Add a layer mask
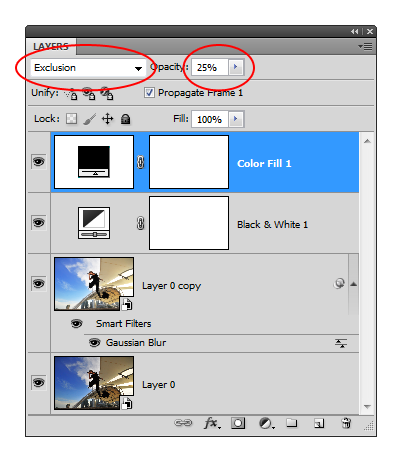 point(238,423)
